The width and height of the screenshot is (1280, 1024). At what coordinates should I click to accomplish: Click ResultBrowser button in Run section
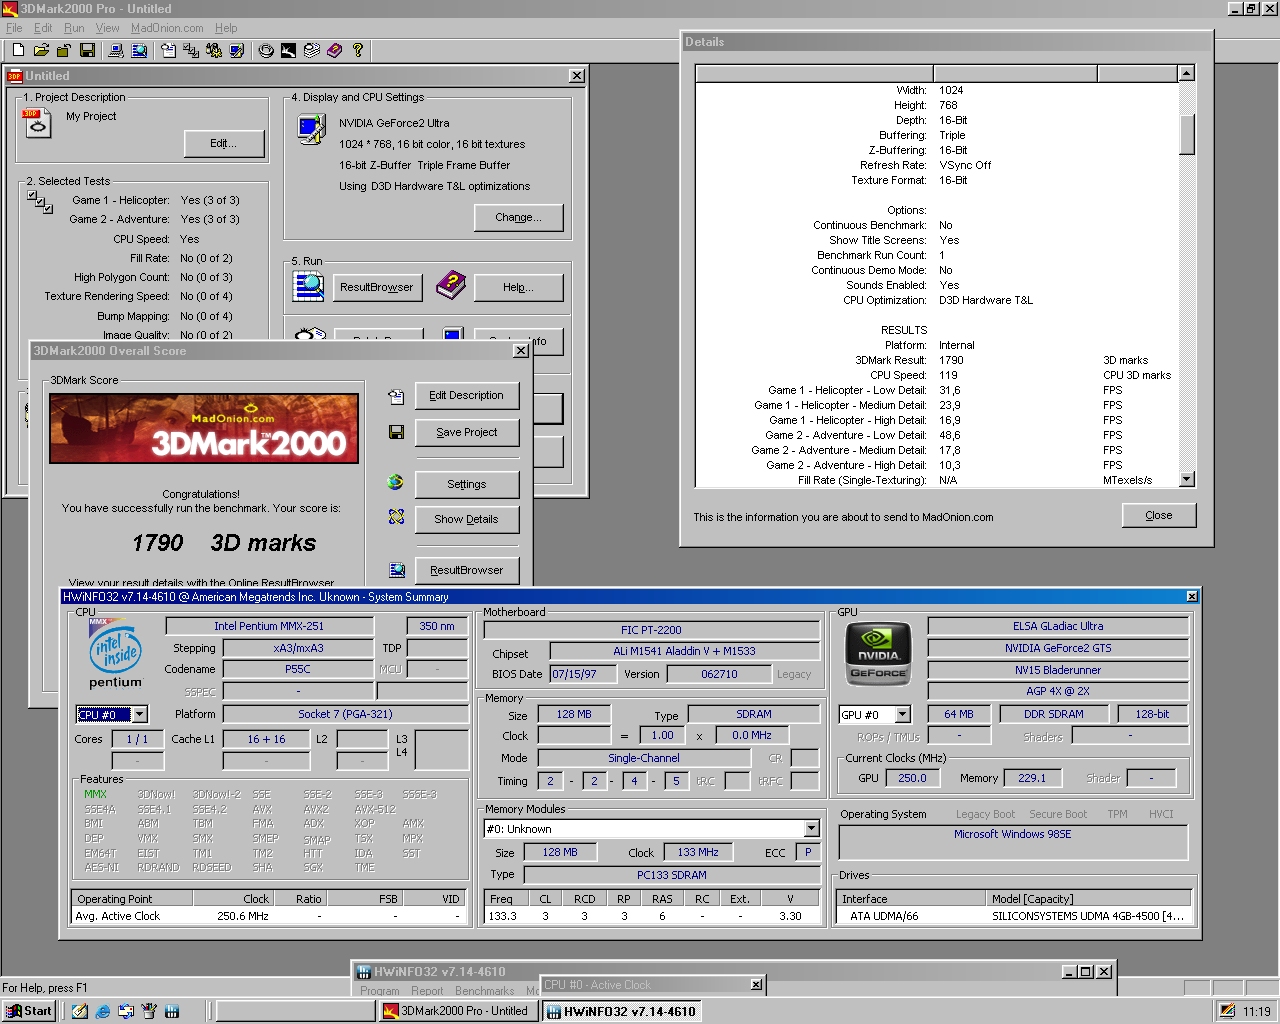(377, 287)
